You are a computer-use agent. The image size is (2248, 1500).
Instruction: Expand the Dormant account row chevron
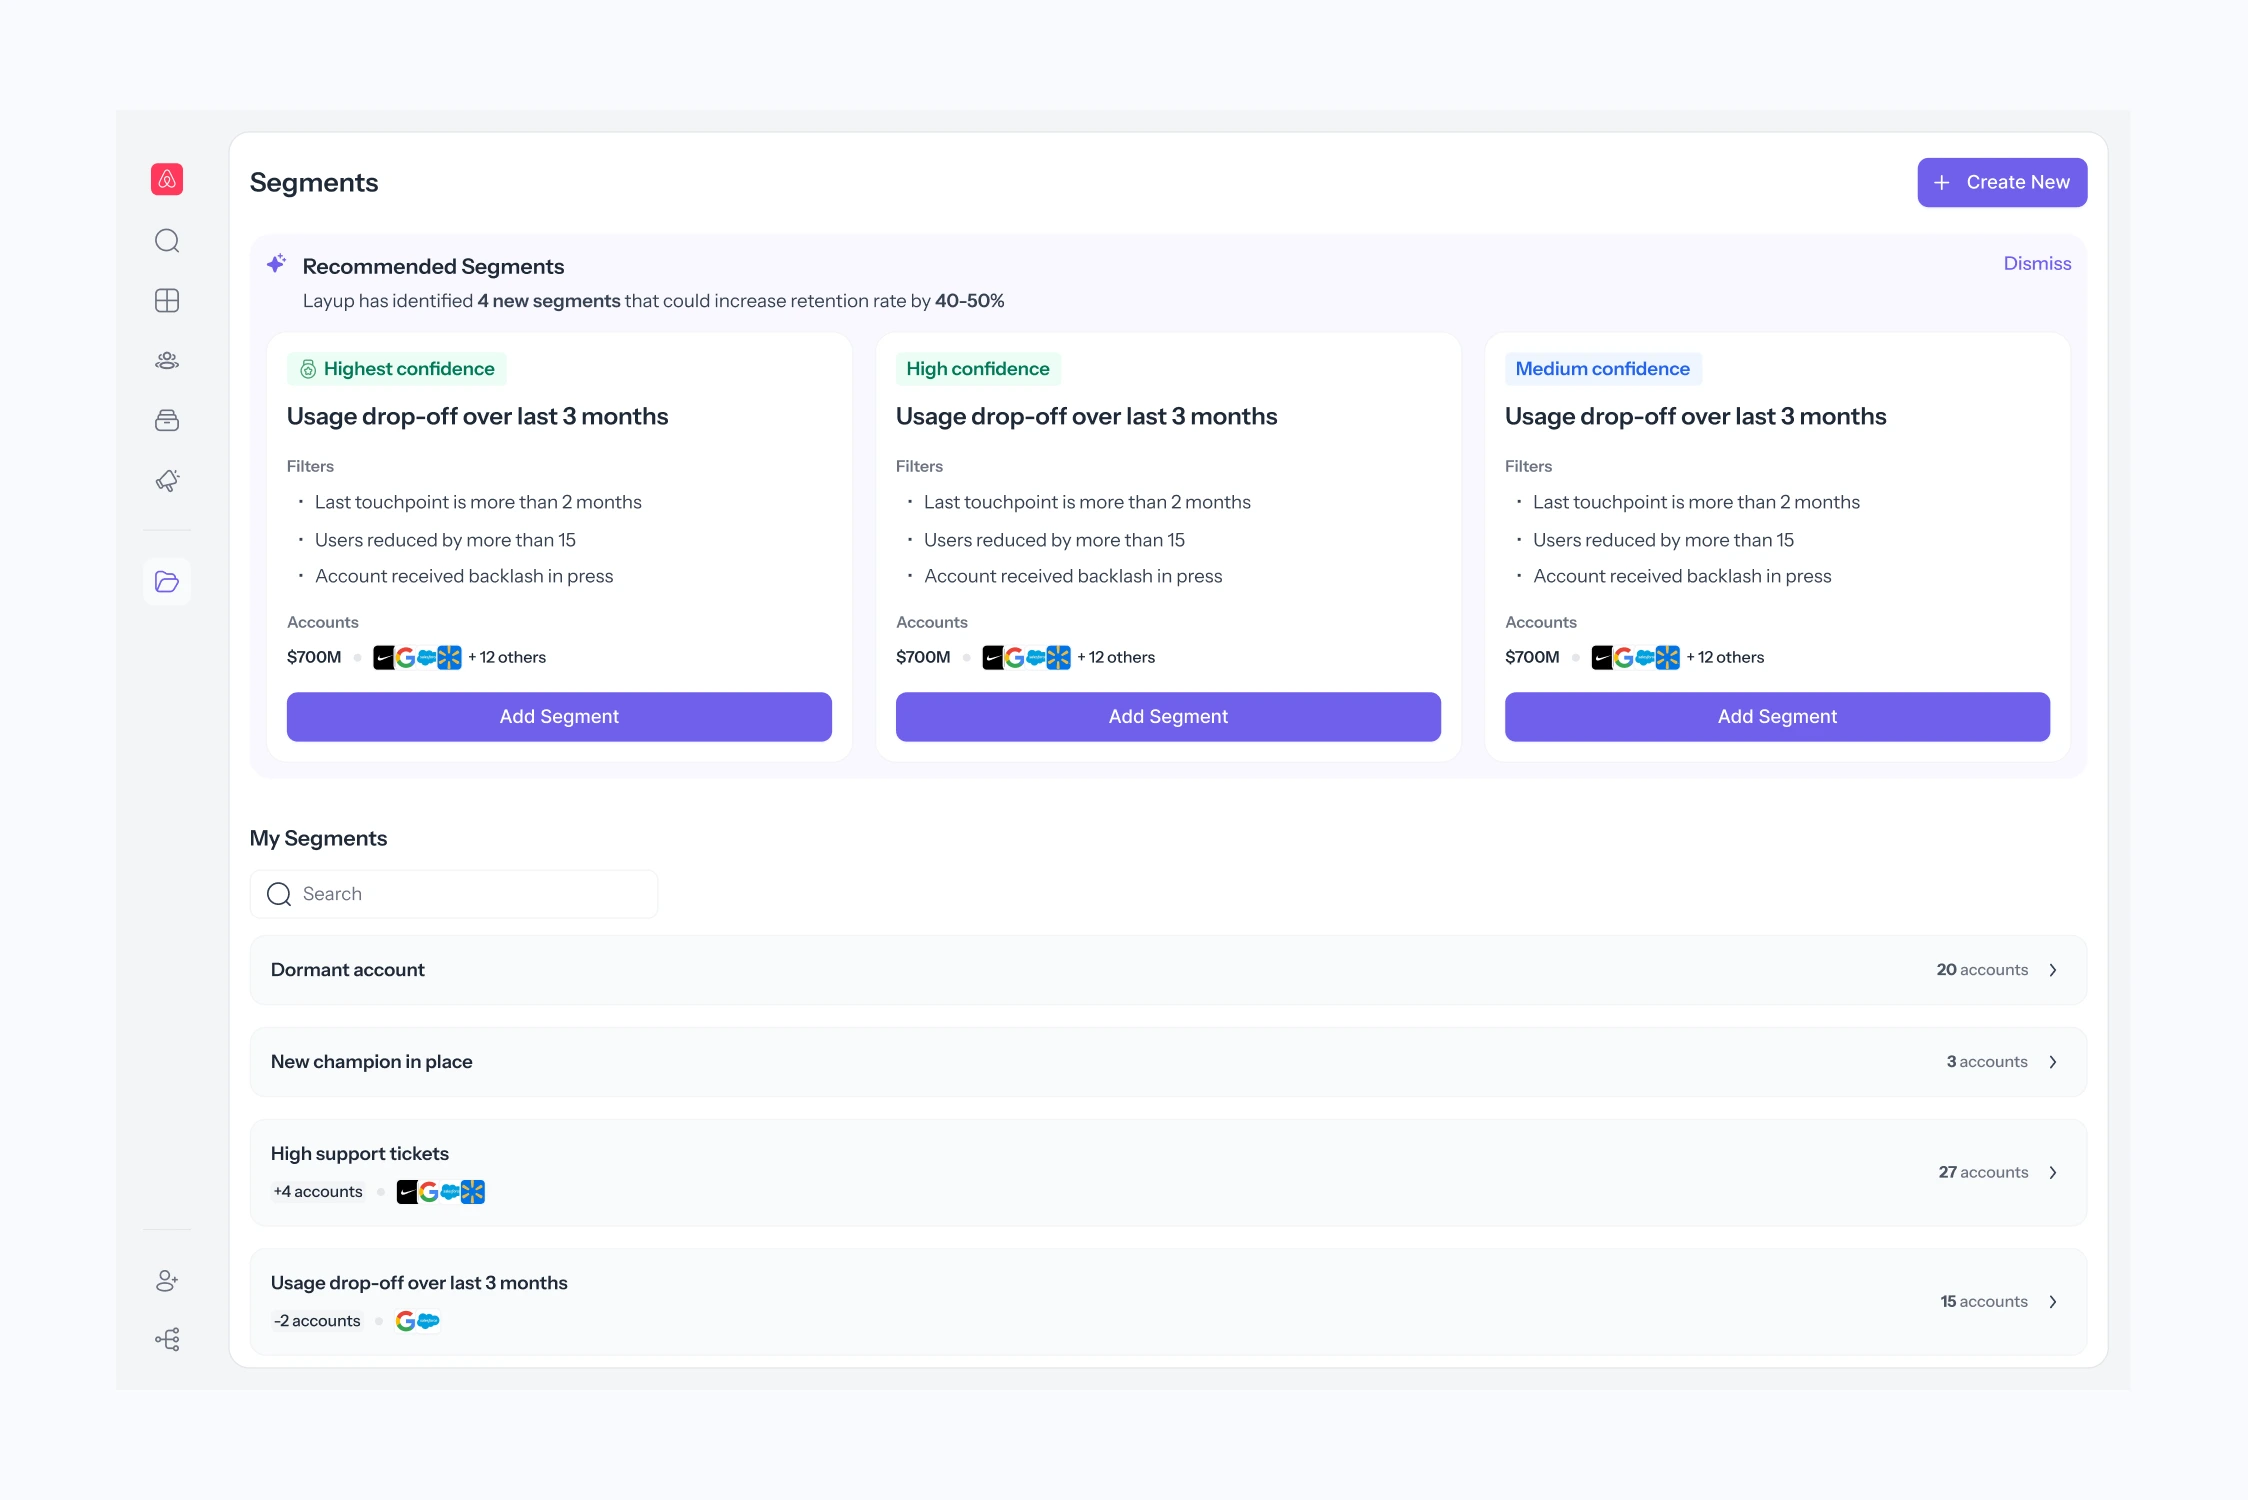2053,970
